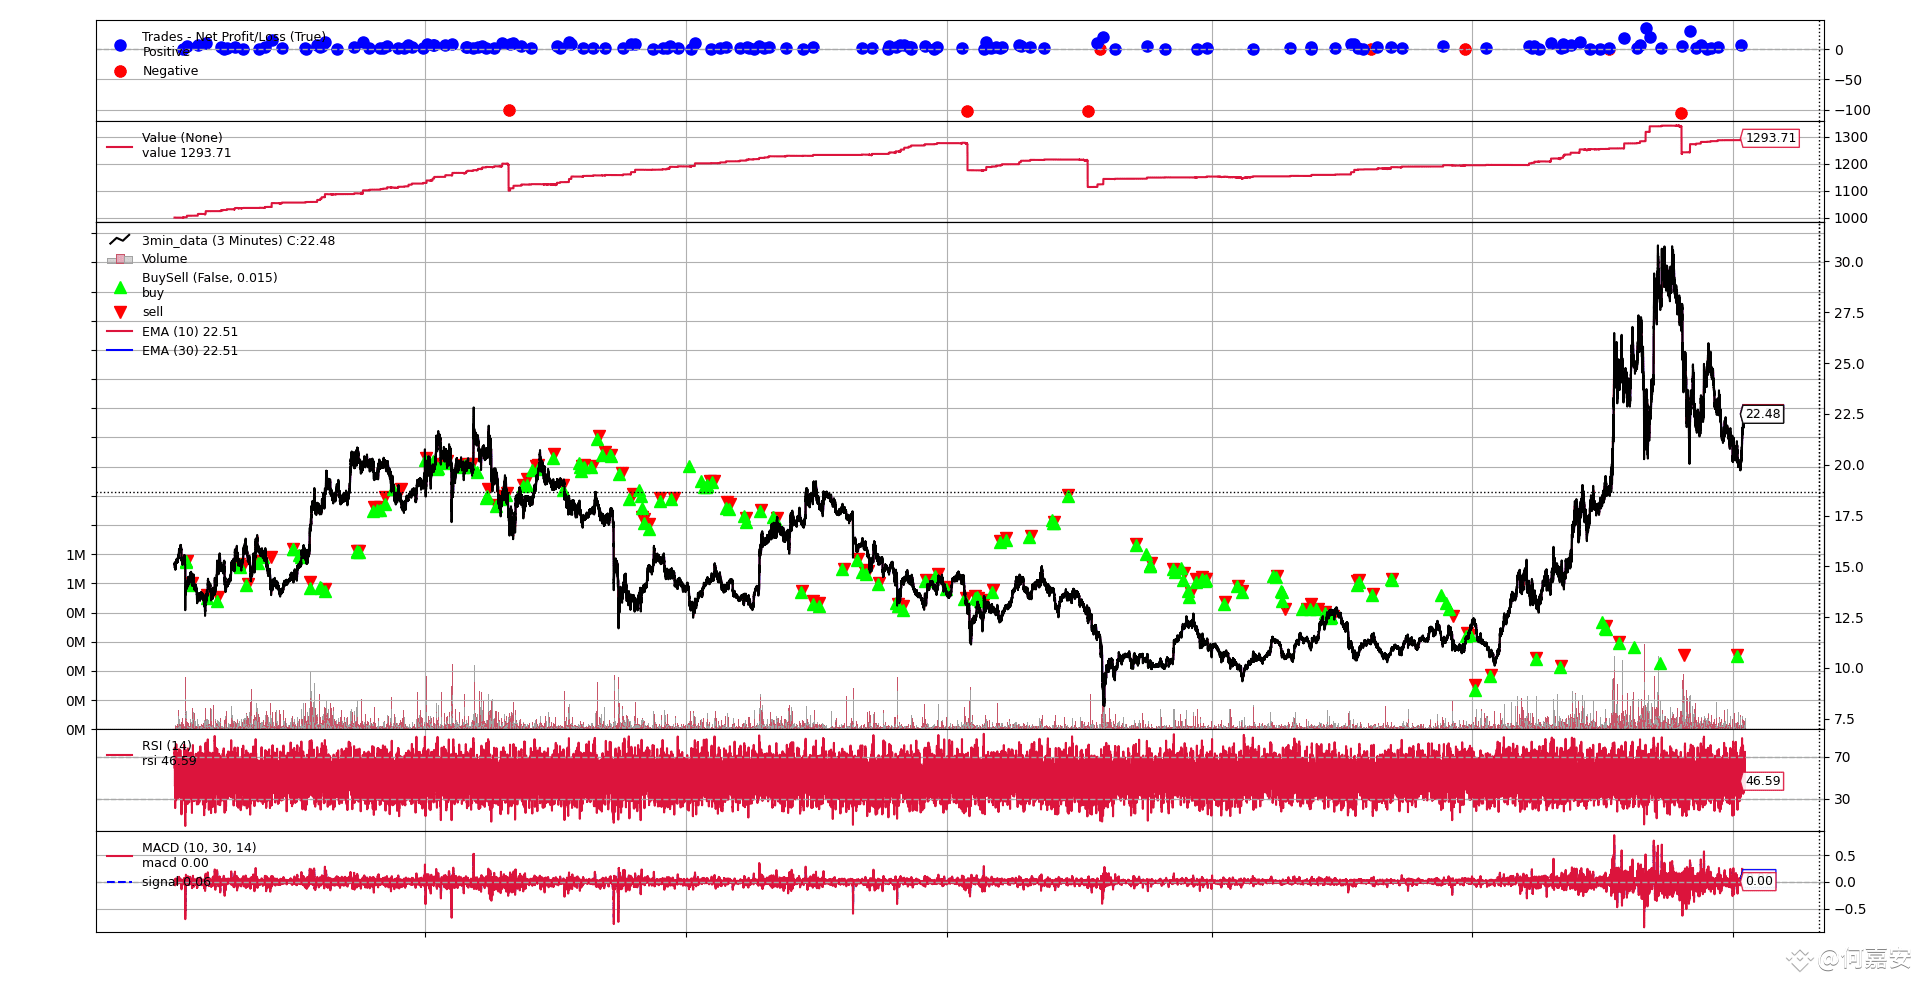Screen dimensions: 1920x981
Task: Click the 'Negative' legend label
Action: [170, 71]
